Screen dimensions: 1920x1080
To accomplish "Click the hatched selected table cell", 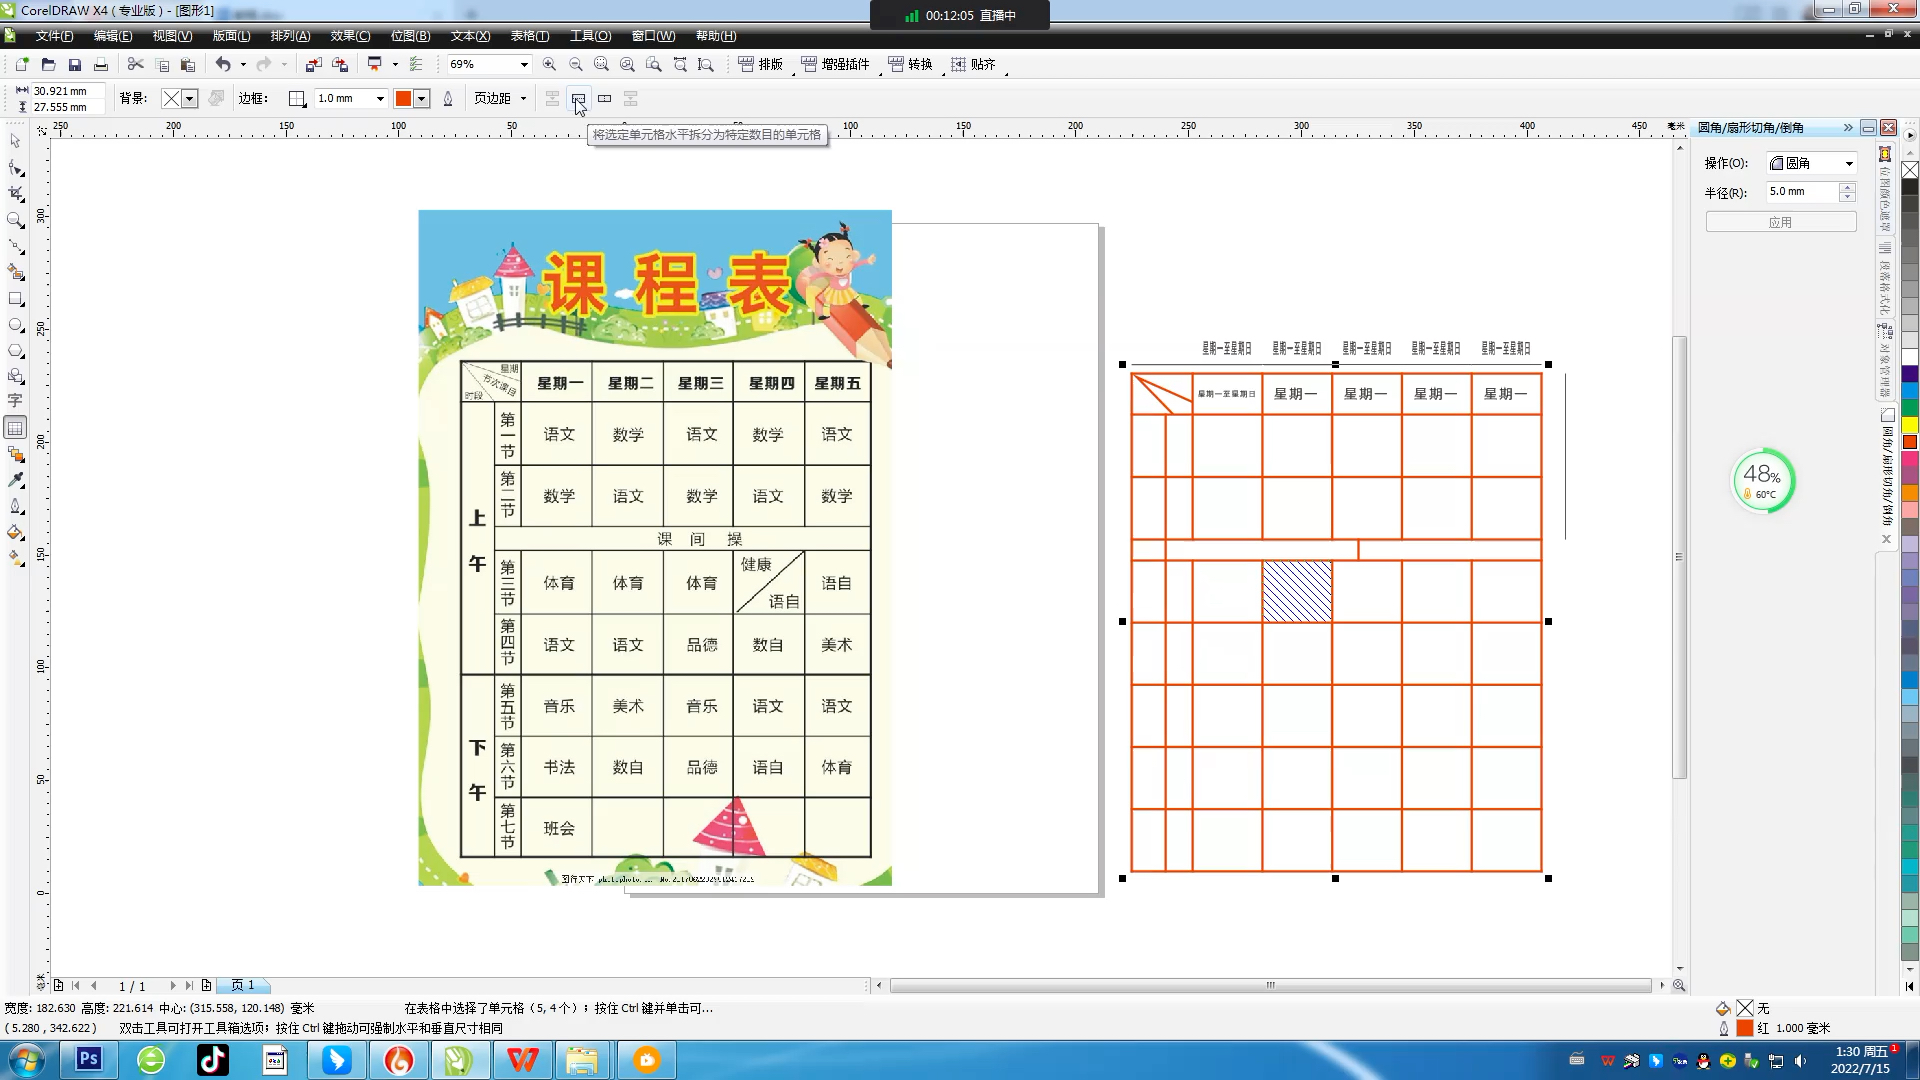I will [1297, 591].
